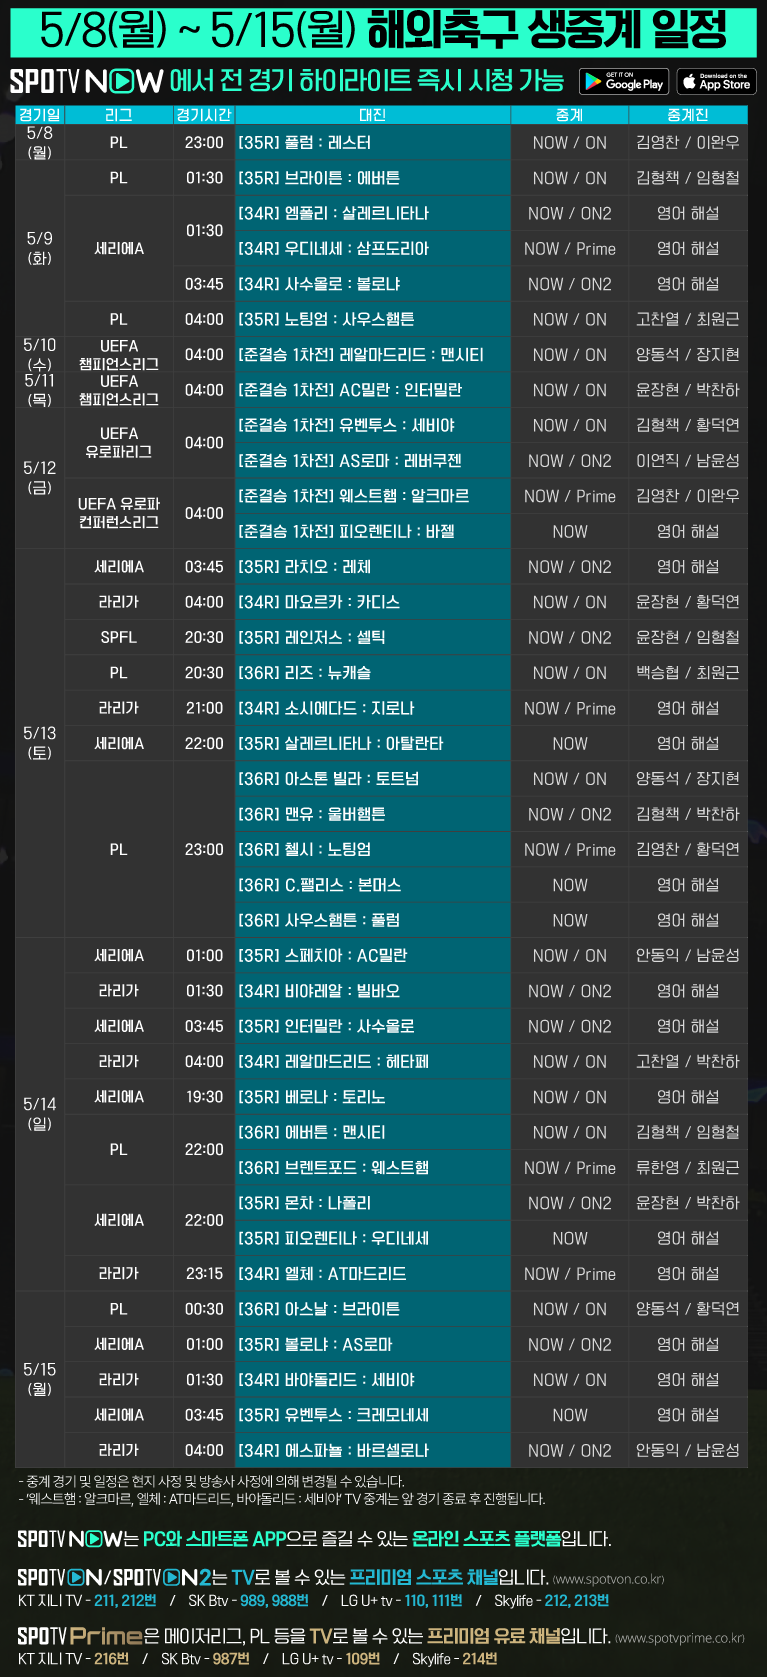Screen dimensions: 767x1677
Task: Click the [36R] 아스날 : 브라이튼 match
Action: click(319, 1309)
